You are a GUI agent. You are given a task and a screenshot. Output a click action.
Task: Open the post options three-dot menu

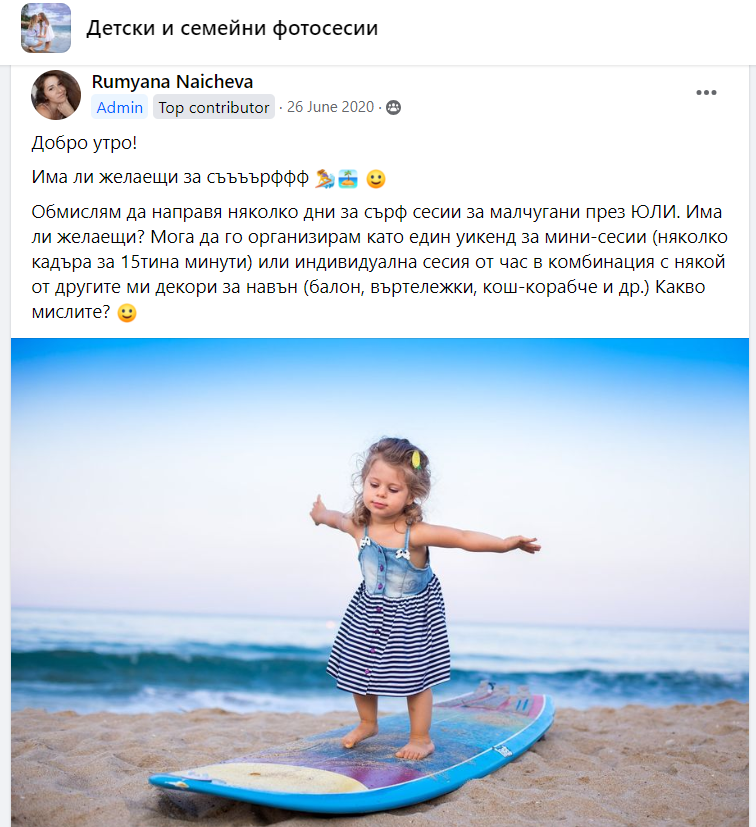[x=706, y=93]
